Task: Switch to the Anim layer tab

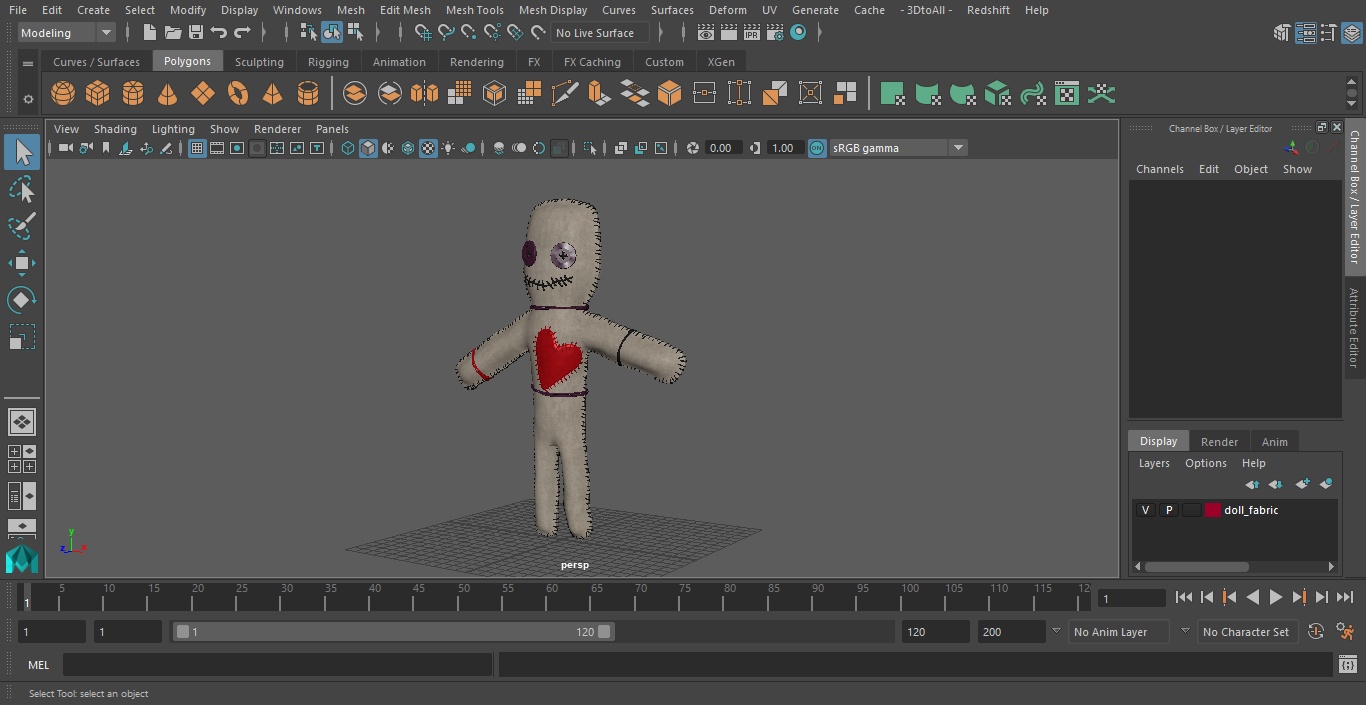Action: (1274, 442)
